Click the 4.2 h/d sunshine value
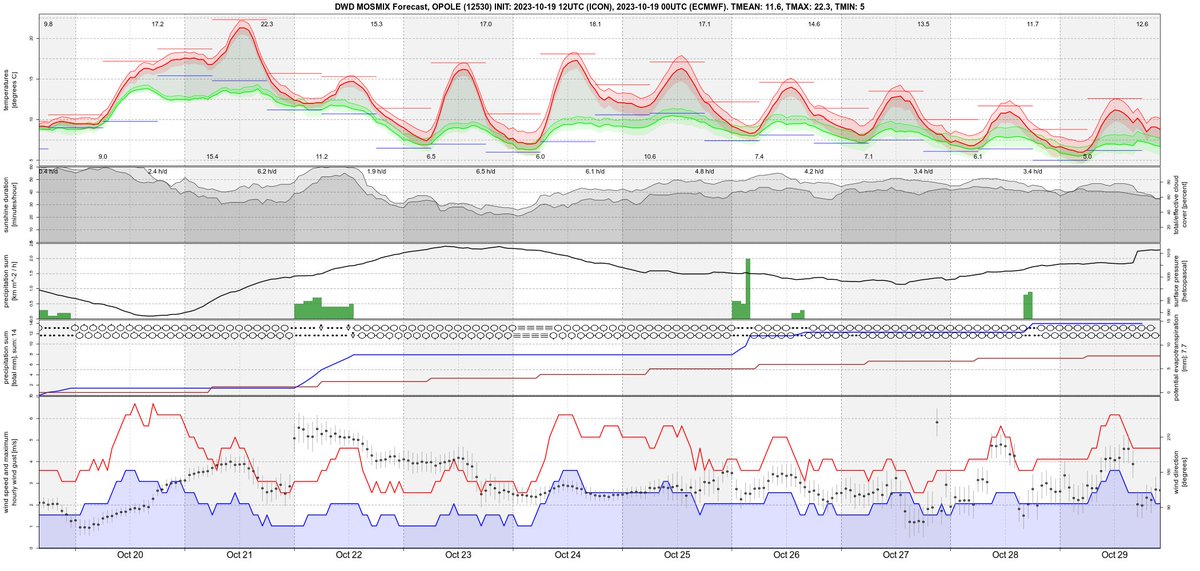 pyautogui.click(x=814, y=172)
